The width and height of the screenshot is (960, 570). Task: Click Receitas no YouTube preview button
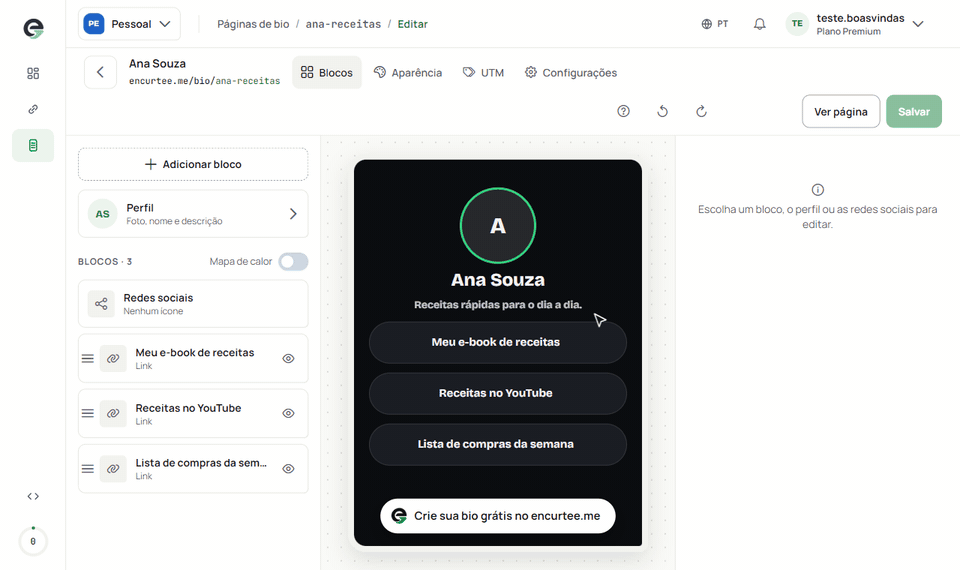pos(498,393)
